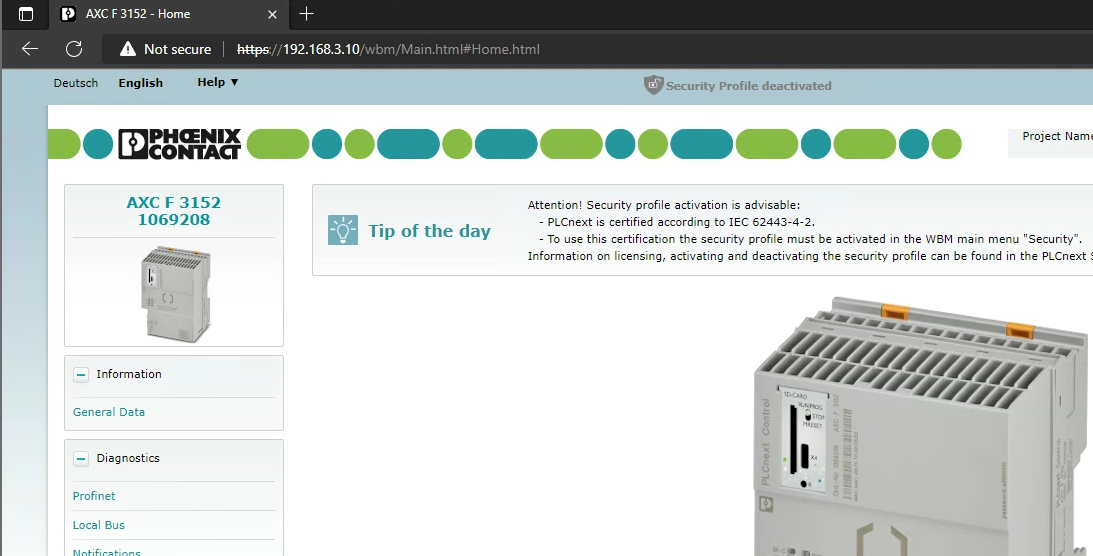The image size is (1093, 556).
Task: Click the order number 1069208
Action: 174,219
